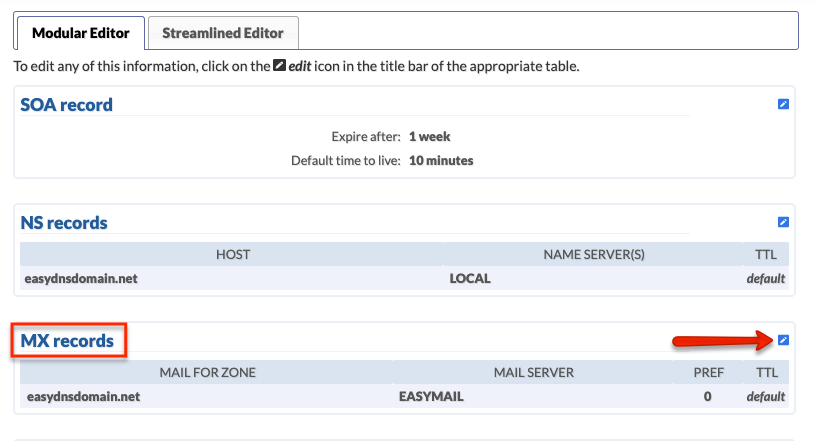Open the SOA record edit icon
This screenshot has height=441, width=817.
(x=783, y=104)
